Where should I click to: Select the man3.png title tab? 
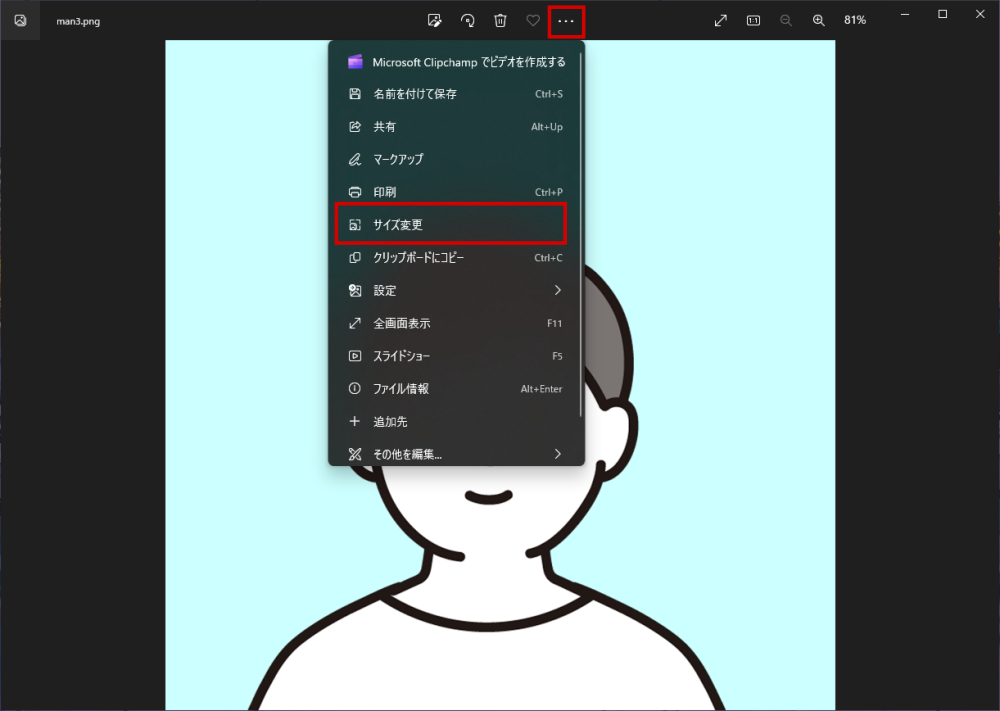80,20
